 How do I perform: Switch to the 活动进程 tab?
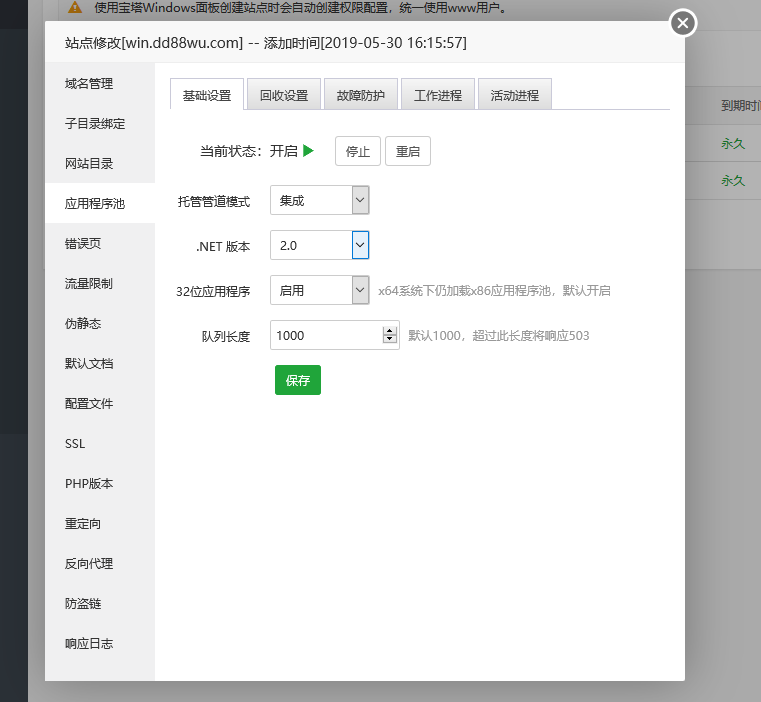tap(515, 95)
